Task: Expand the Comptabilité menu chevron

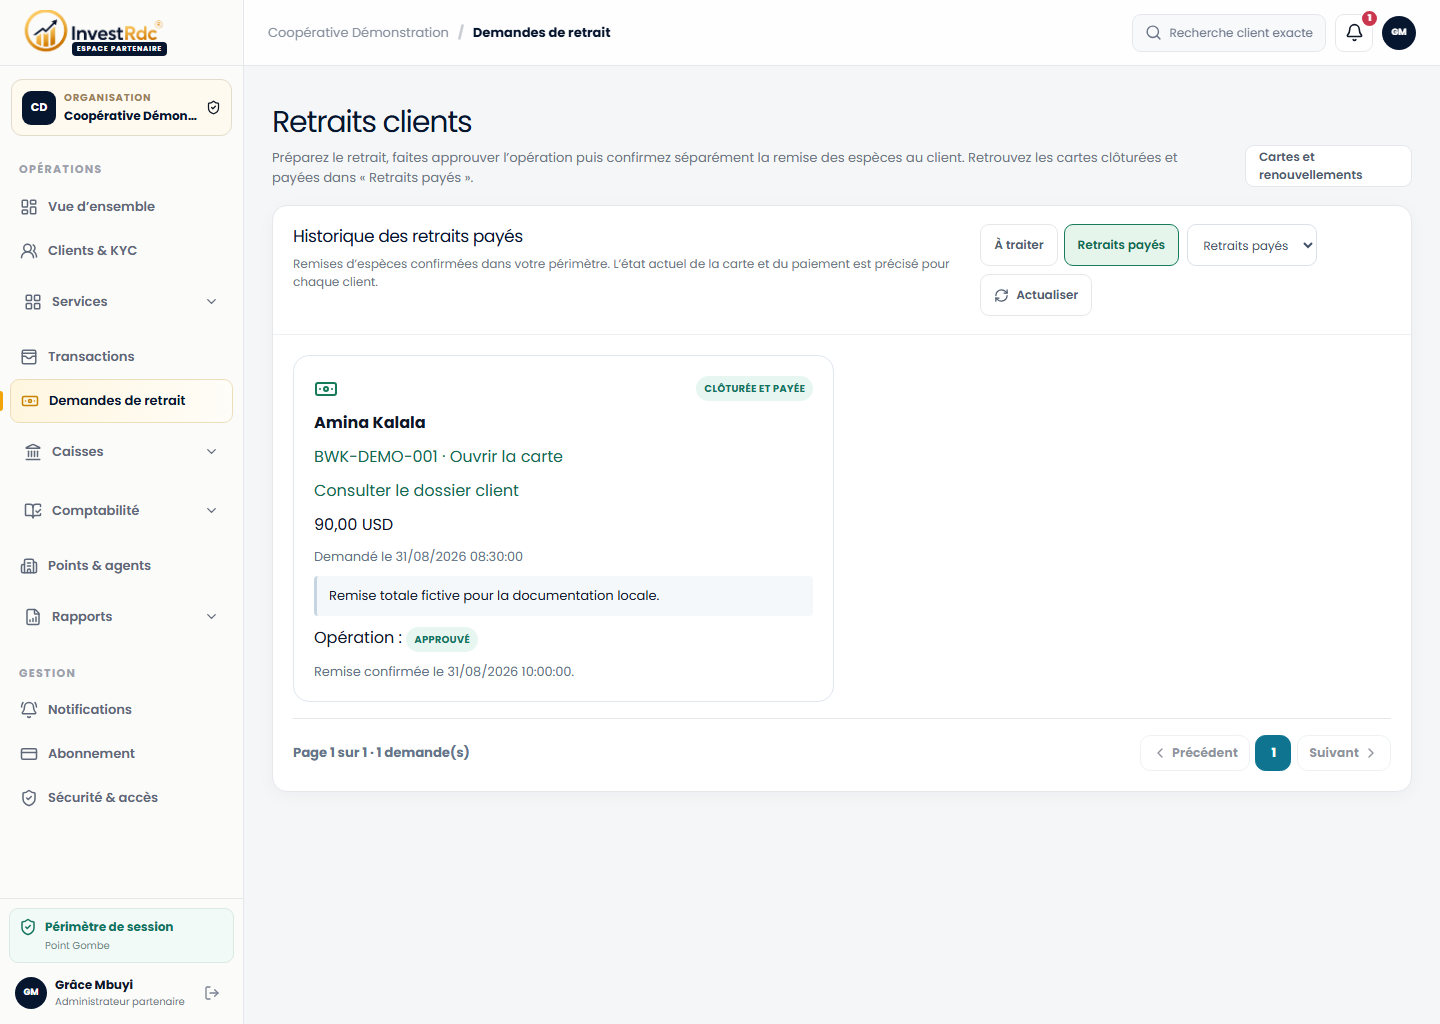Action: [x=211, y=511]
